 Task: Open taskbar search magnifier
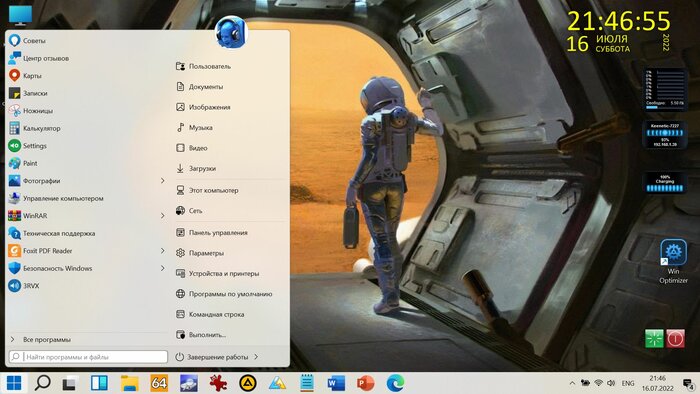point(42,383)
